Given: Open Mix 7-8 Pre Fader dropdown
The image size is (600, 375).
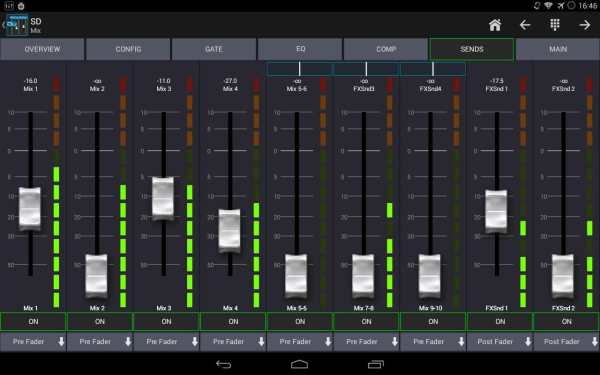Looking at the screenshot, I should pyautogui.click(x=367, y=342).
